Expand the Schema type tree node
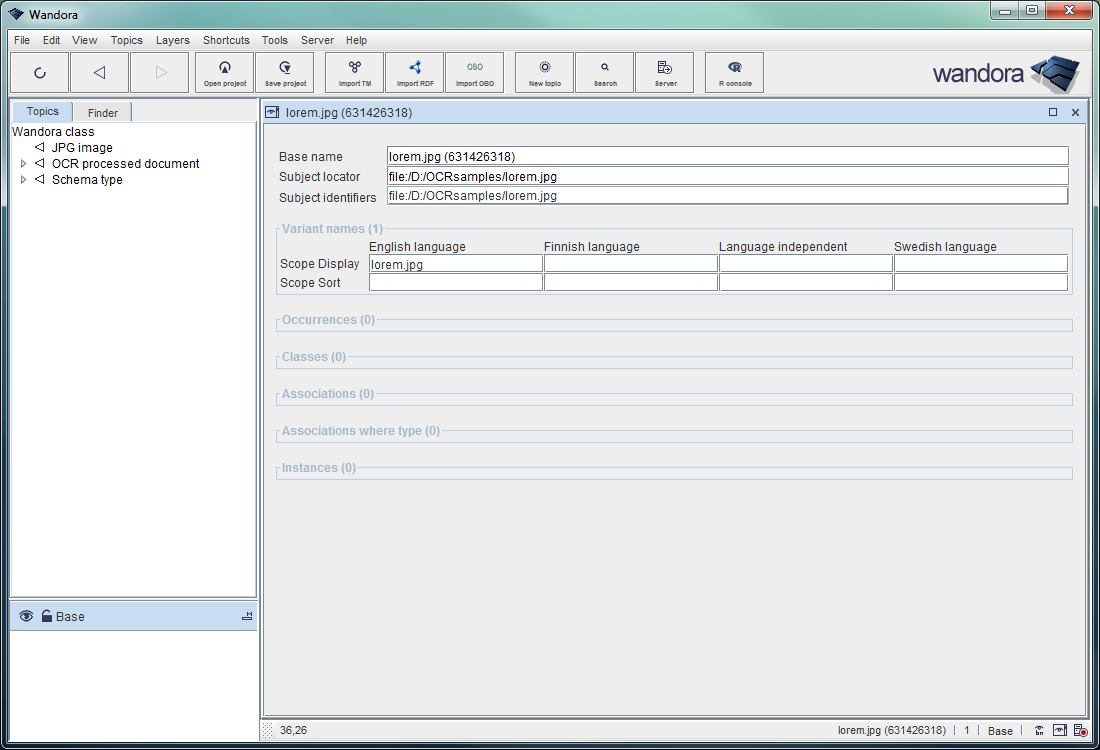Image resolution: width=1100 pixels, height=750 pixels. (x=24, y=180)
